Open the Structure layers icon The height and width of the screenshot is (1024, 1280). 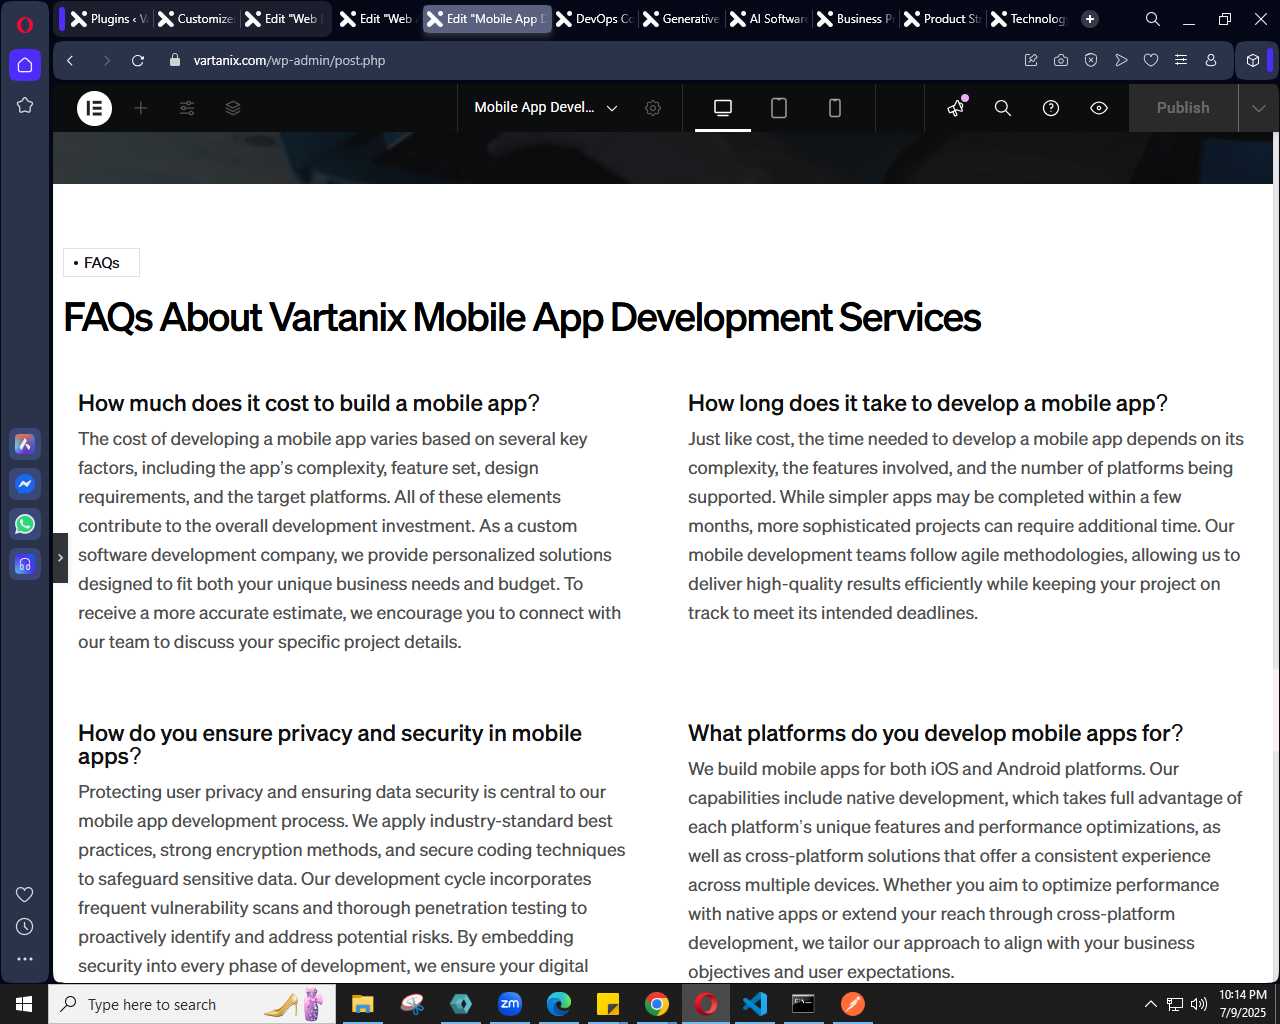click(x=233, y=108)
